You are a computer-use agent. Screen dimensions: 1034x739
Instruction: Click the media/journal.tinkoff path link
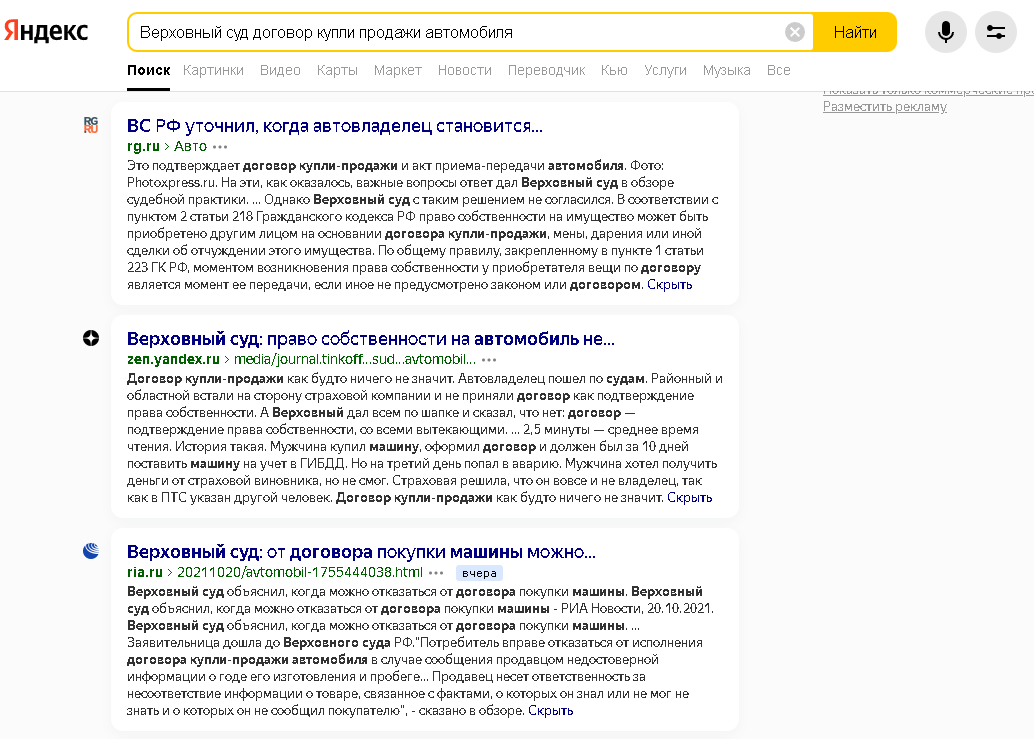click(355, 359)
